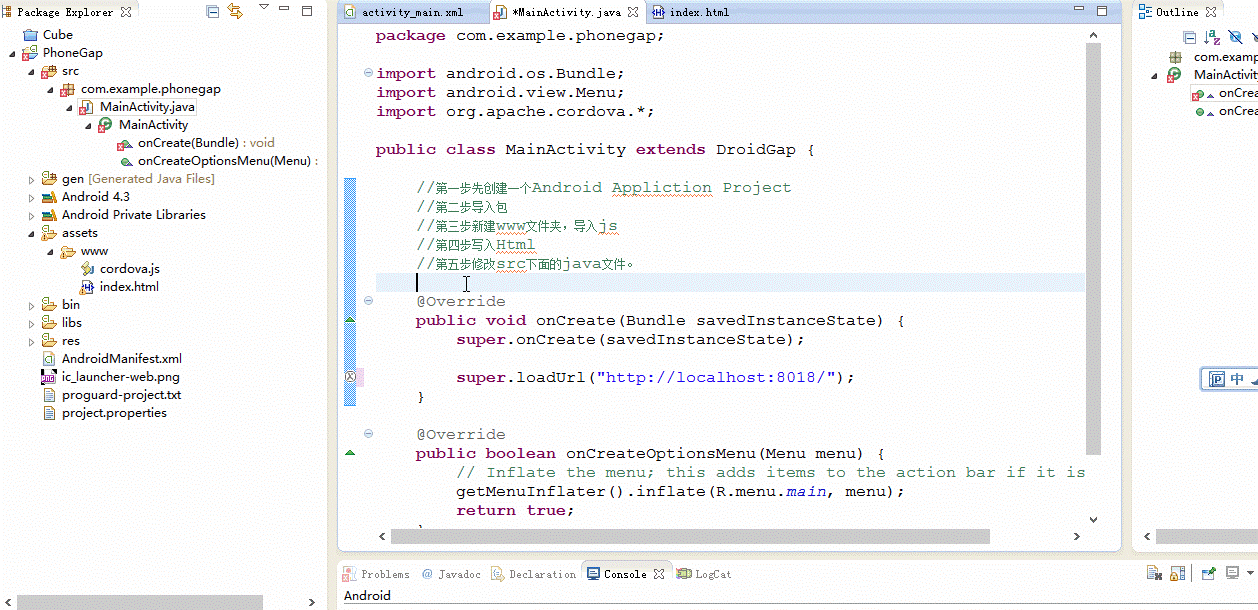Click error marker beside loadUrl line
Image resolution: width=1258 pixels, height=610 pixels.
coord(350,377)
